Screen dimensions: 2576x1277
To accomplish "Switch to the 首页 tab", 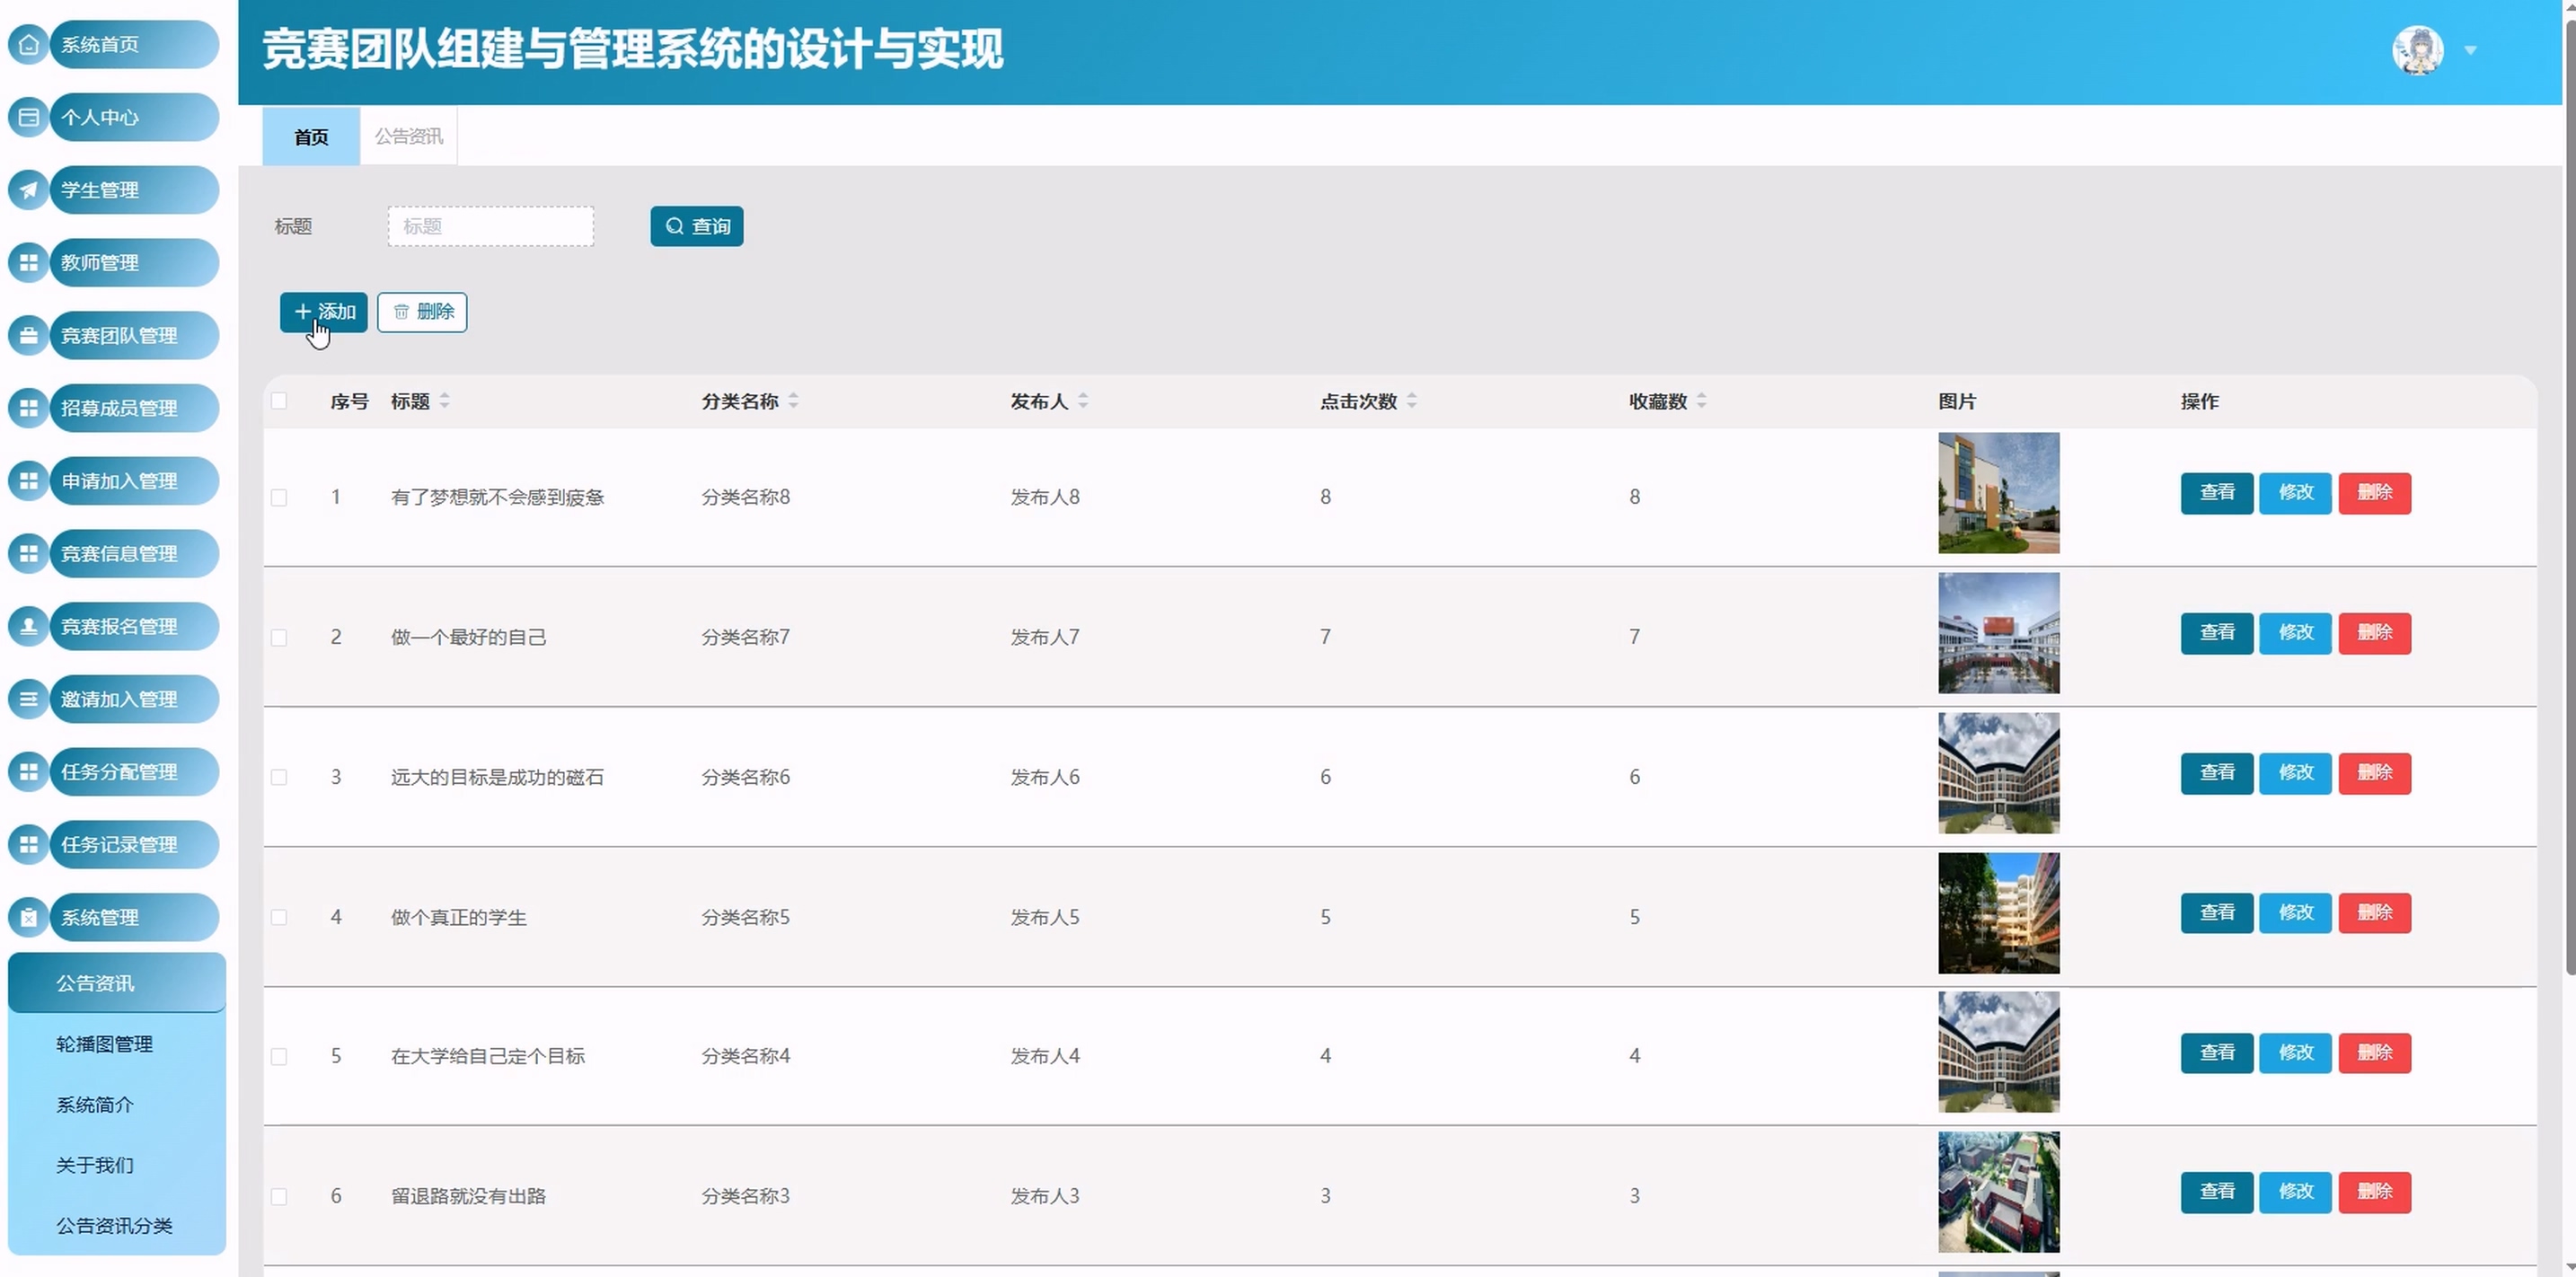I will click(311, 137).
